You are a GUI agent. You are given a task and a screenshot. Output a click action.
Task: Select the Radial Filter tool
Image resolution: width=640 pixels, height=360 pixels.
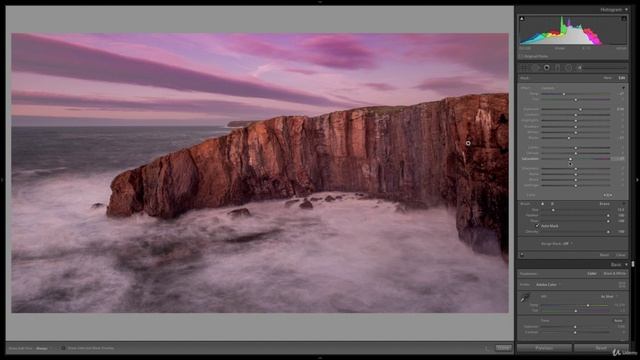pos(569,68)
